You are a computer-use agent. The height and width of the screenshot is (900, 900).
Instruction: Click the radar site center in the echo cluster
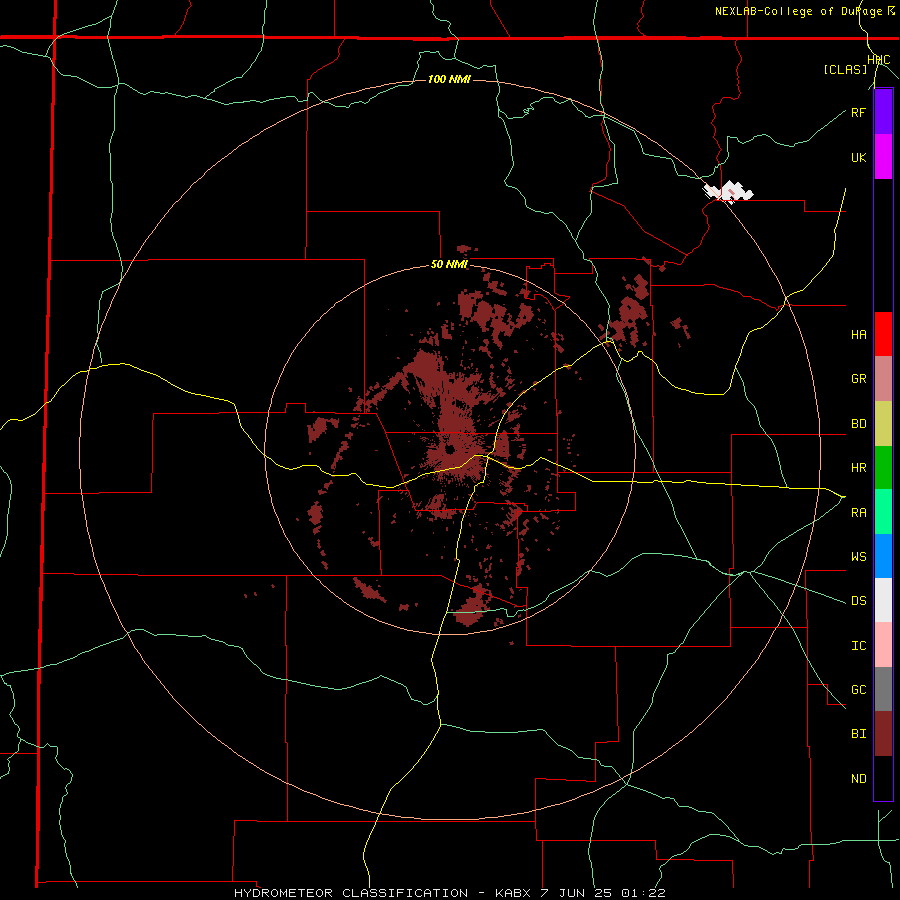pos(449,449)
